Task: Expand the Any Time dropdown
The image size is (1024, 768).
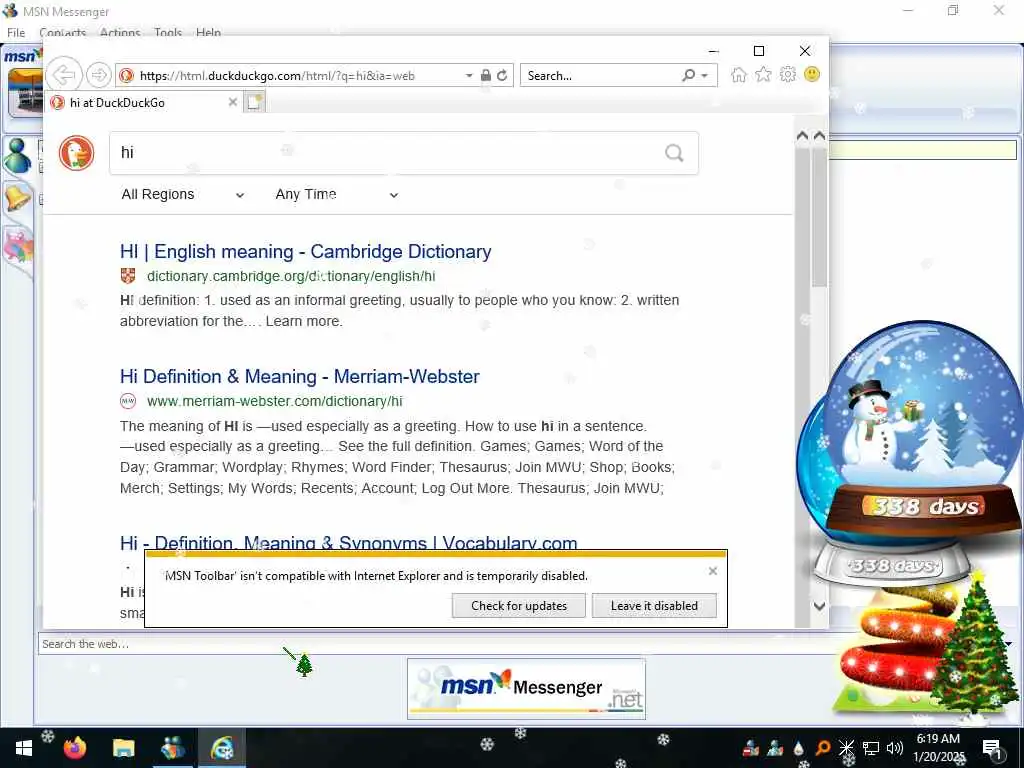Action: point(336,195)
